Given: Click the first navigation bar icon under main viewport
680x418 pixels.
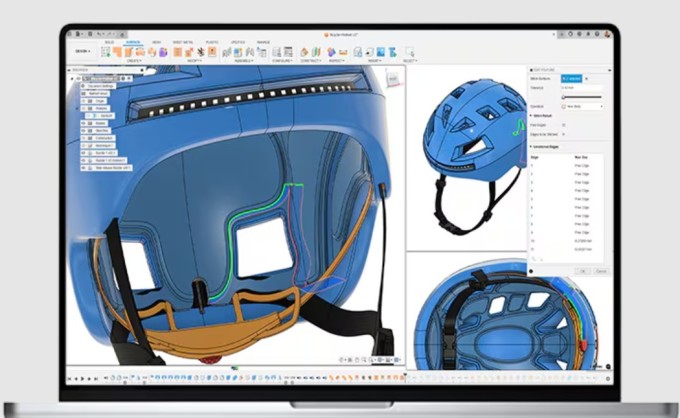Looking at the screenshot, I should tap(342, 359).
